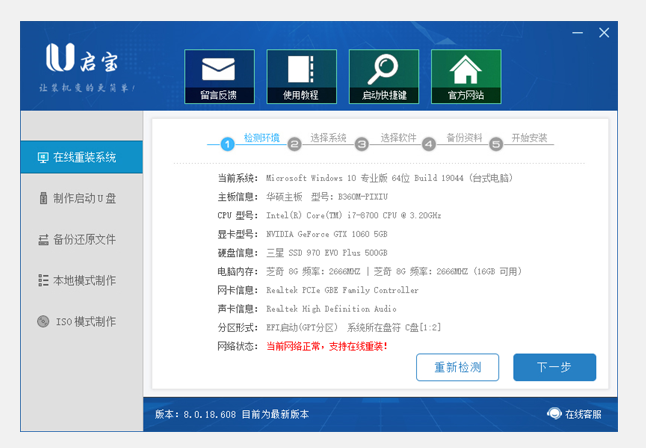646x448 pixels.
Task: Click the 声卡信息 label
Action: tap(237, 309)
